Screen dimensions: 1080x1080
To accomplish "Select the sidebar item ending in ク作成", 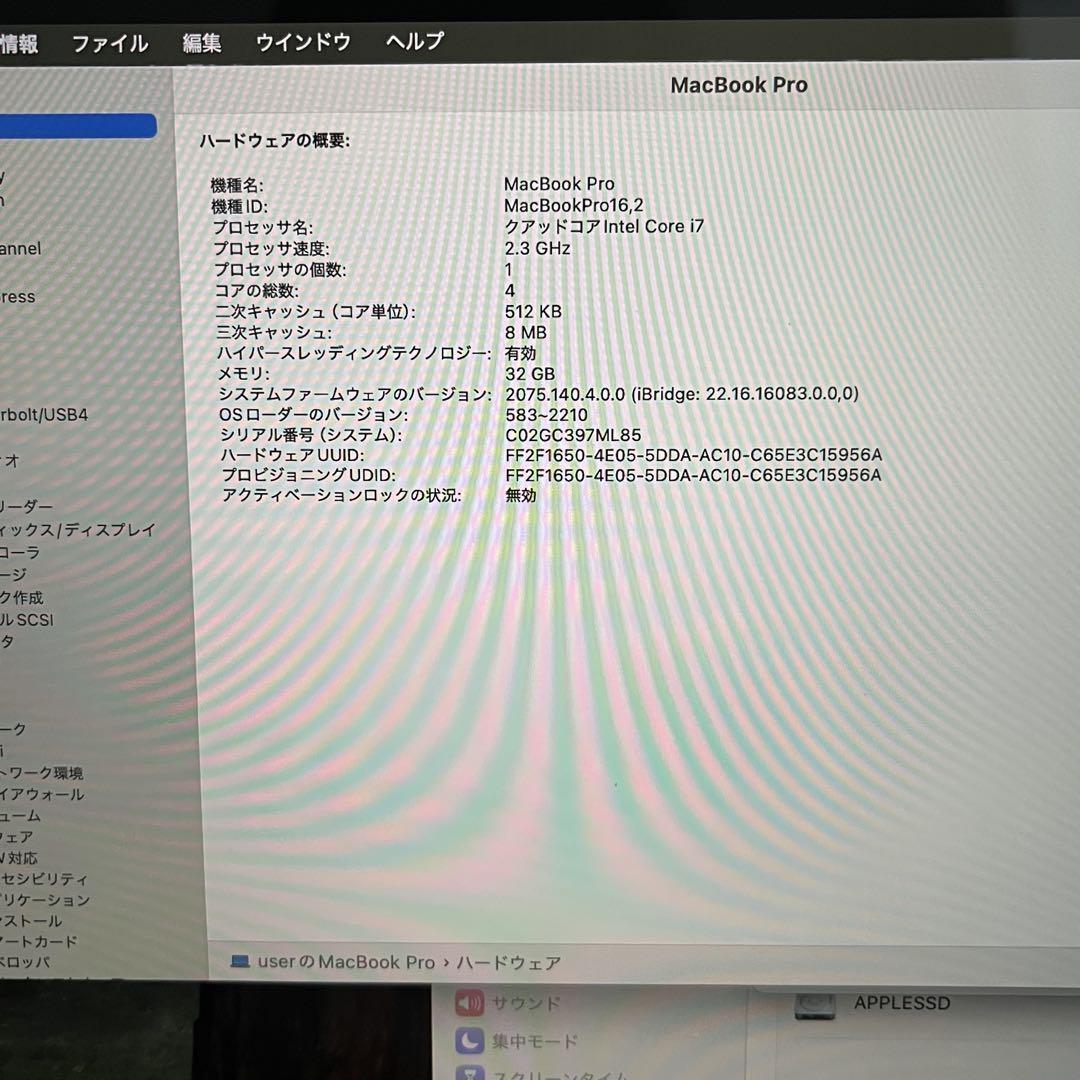I will pyautogui.click(x=21, y=597).
